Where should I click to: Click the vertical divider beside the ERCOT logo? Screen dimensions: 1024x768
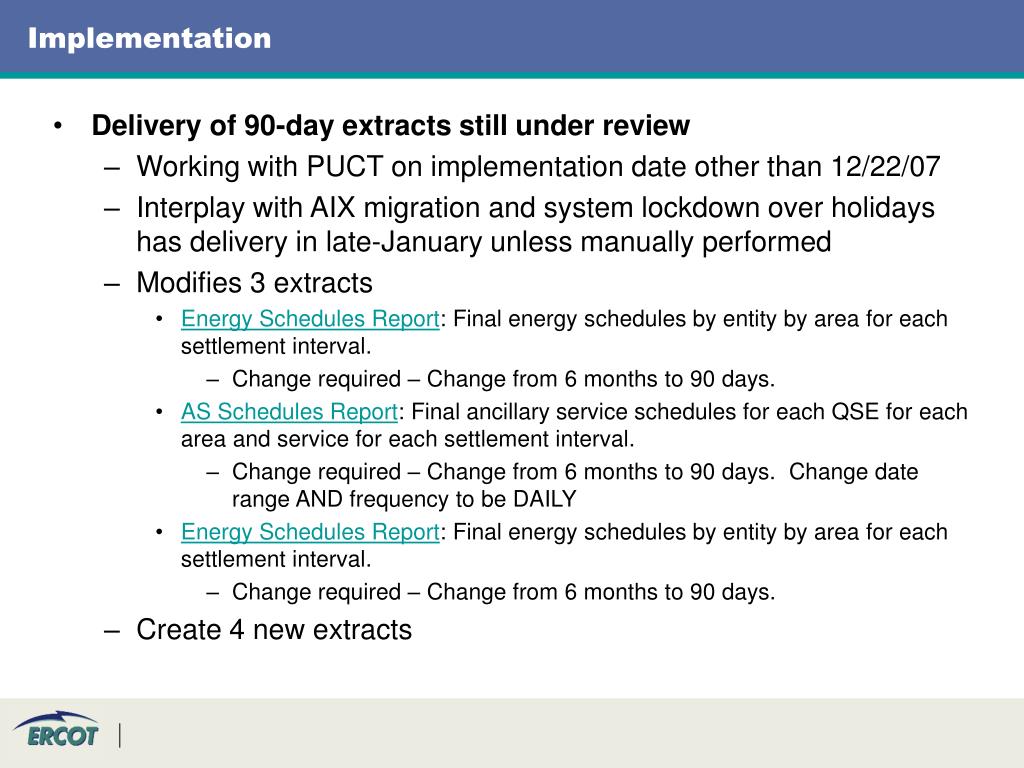[120, 735]
